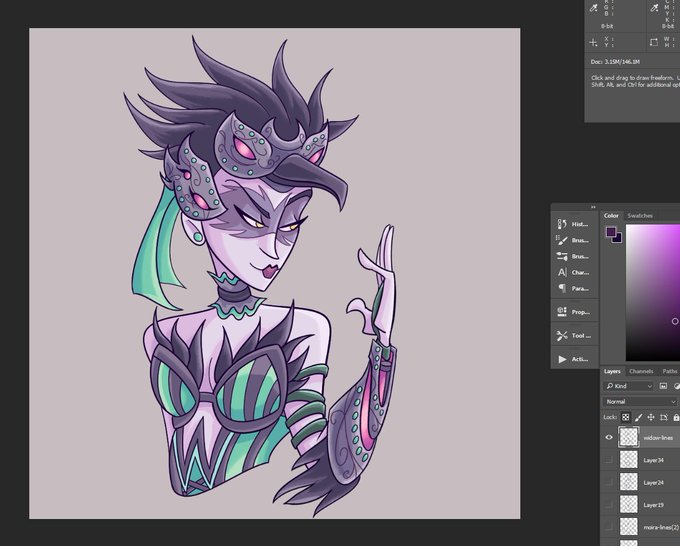This screenshot has height=546, width=680.
Task: Open the Character panel icon
Action: (x=562, y=272)
